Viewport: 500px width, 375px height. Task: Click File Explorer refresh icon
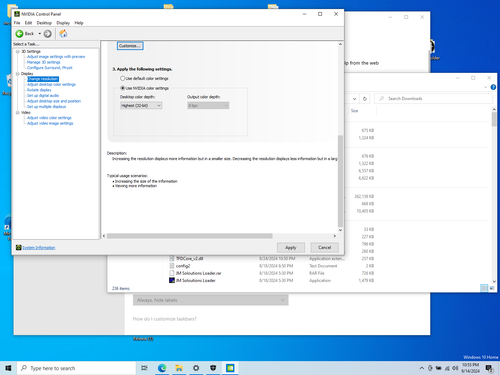pyautogui.click(x=365, y=99)
